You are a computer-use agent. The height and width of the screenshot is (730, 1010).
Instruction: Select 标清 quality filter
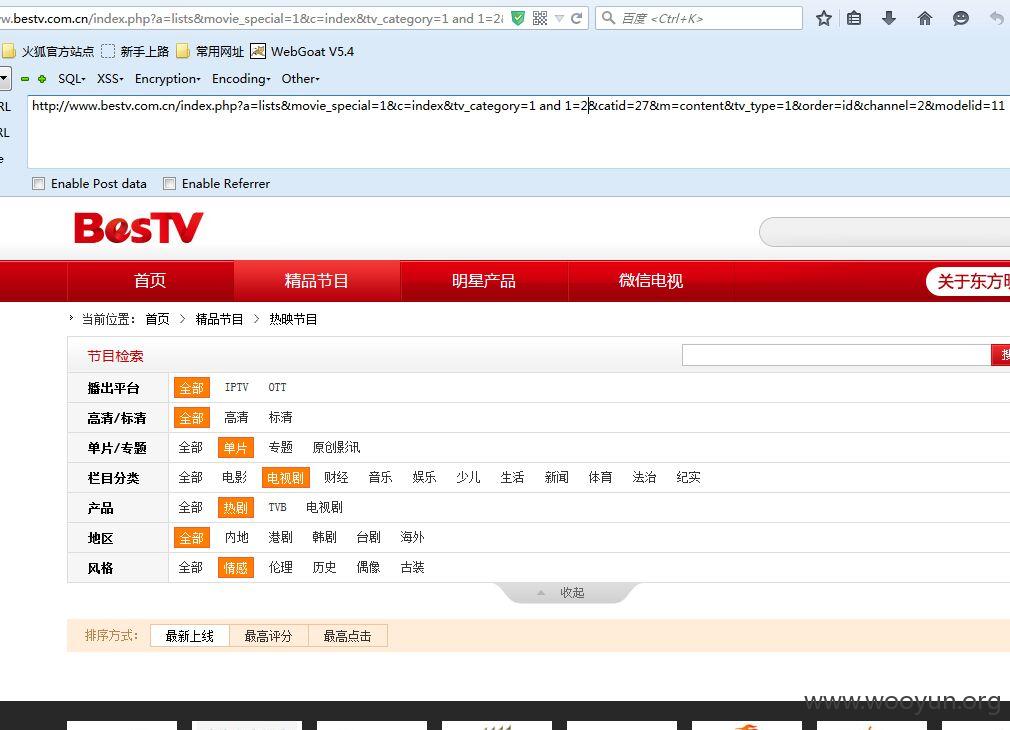coord(280,418)
